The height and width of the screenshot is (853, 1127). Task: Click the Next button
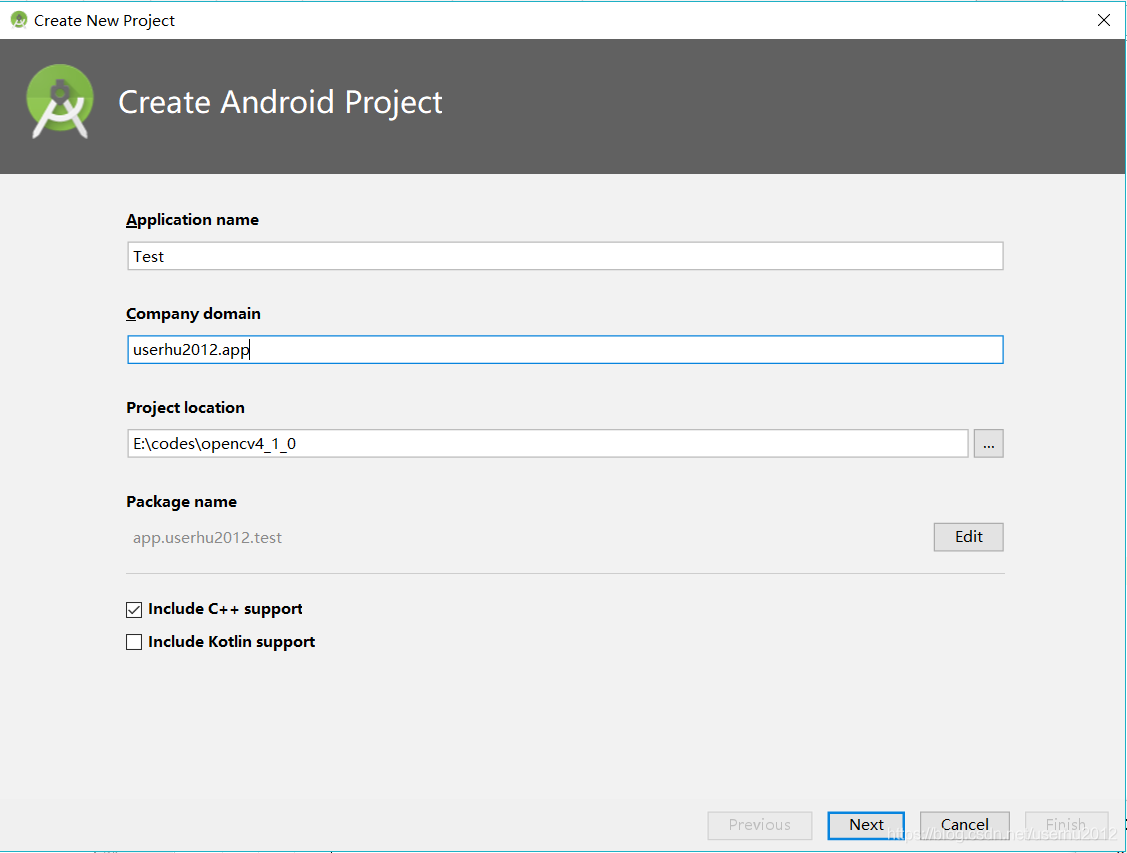point(865,825)
